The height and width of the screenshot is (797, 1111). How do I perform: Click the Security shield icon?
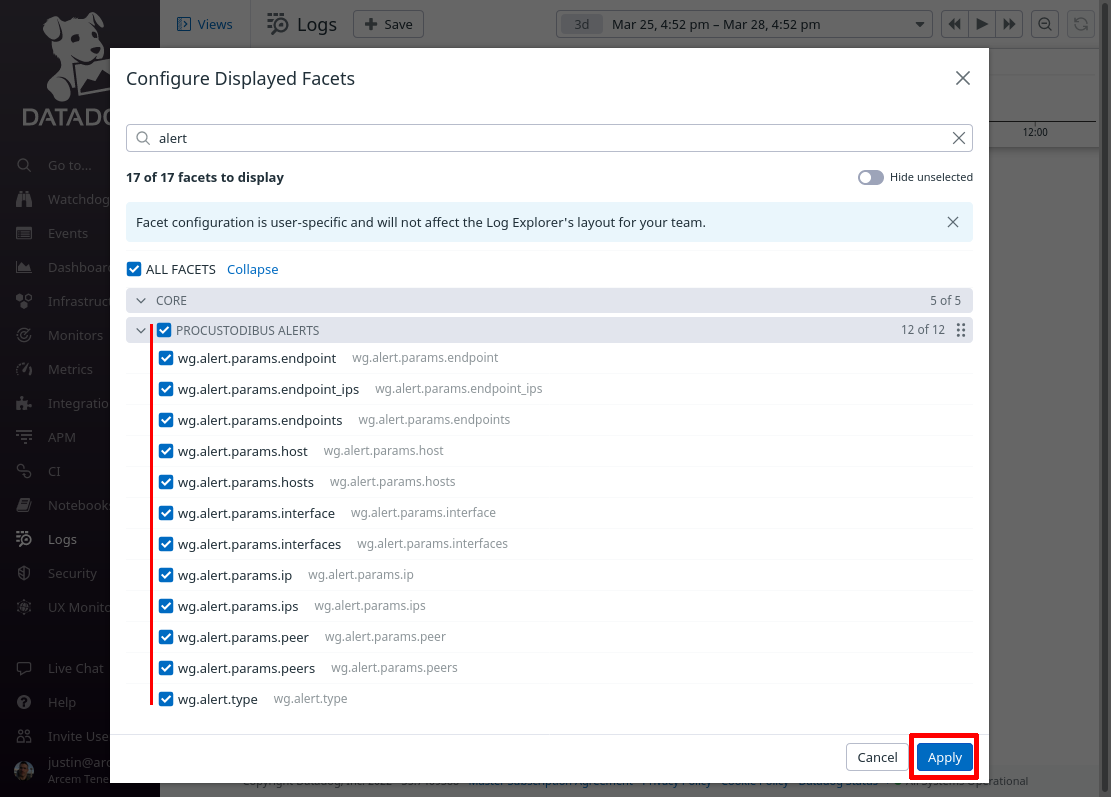(x=24, y=573)
